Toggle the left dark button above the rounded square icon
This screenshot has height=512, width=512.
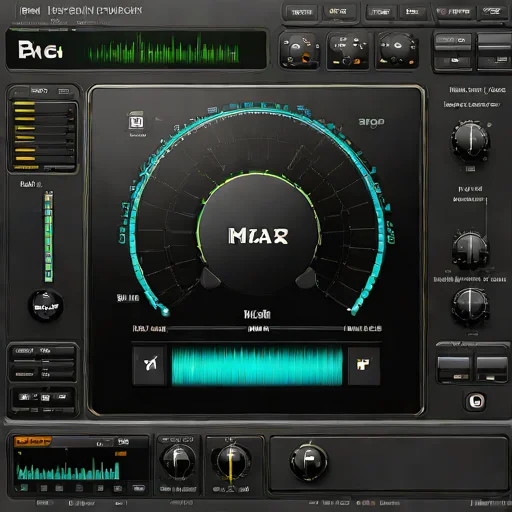coord(453,369)
